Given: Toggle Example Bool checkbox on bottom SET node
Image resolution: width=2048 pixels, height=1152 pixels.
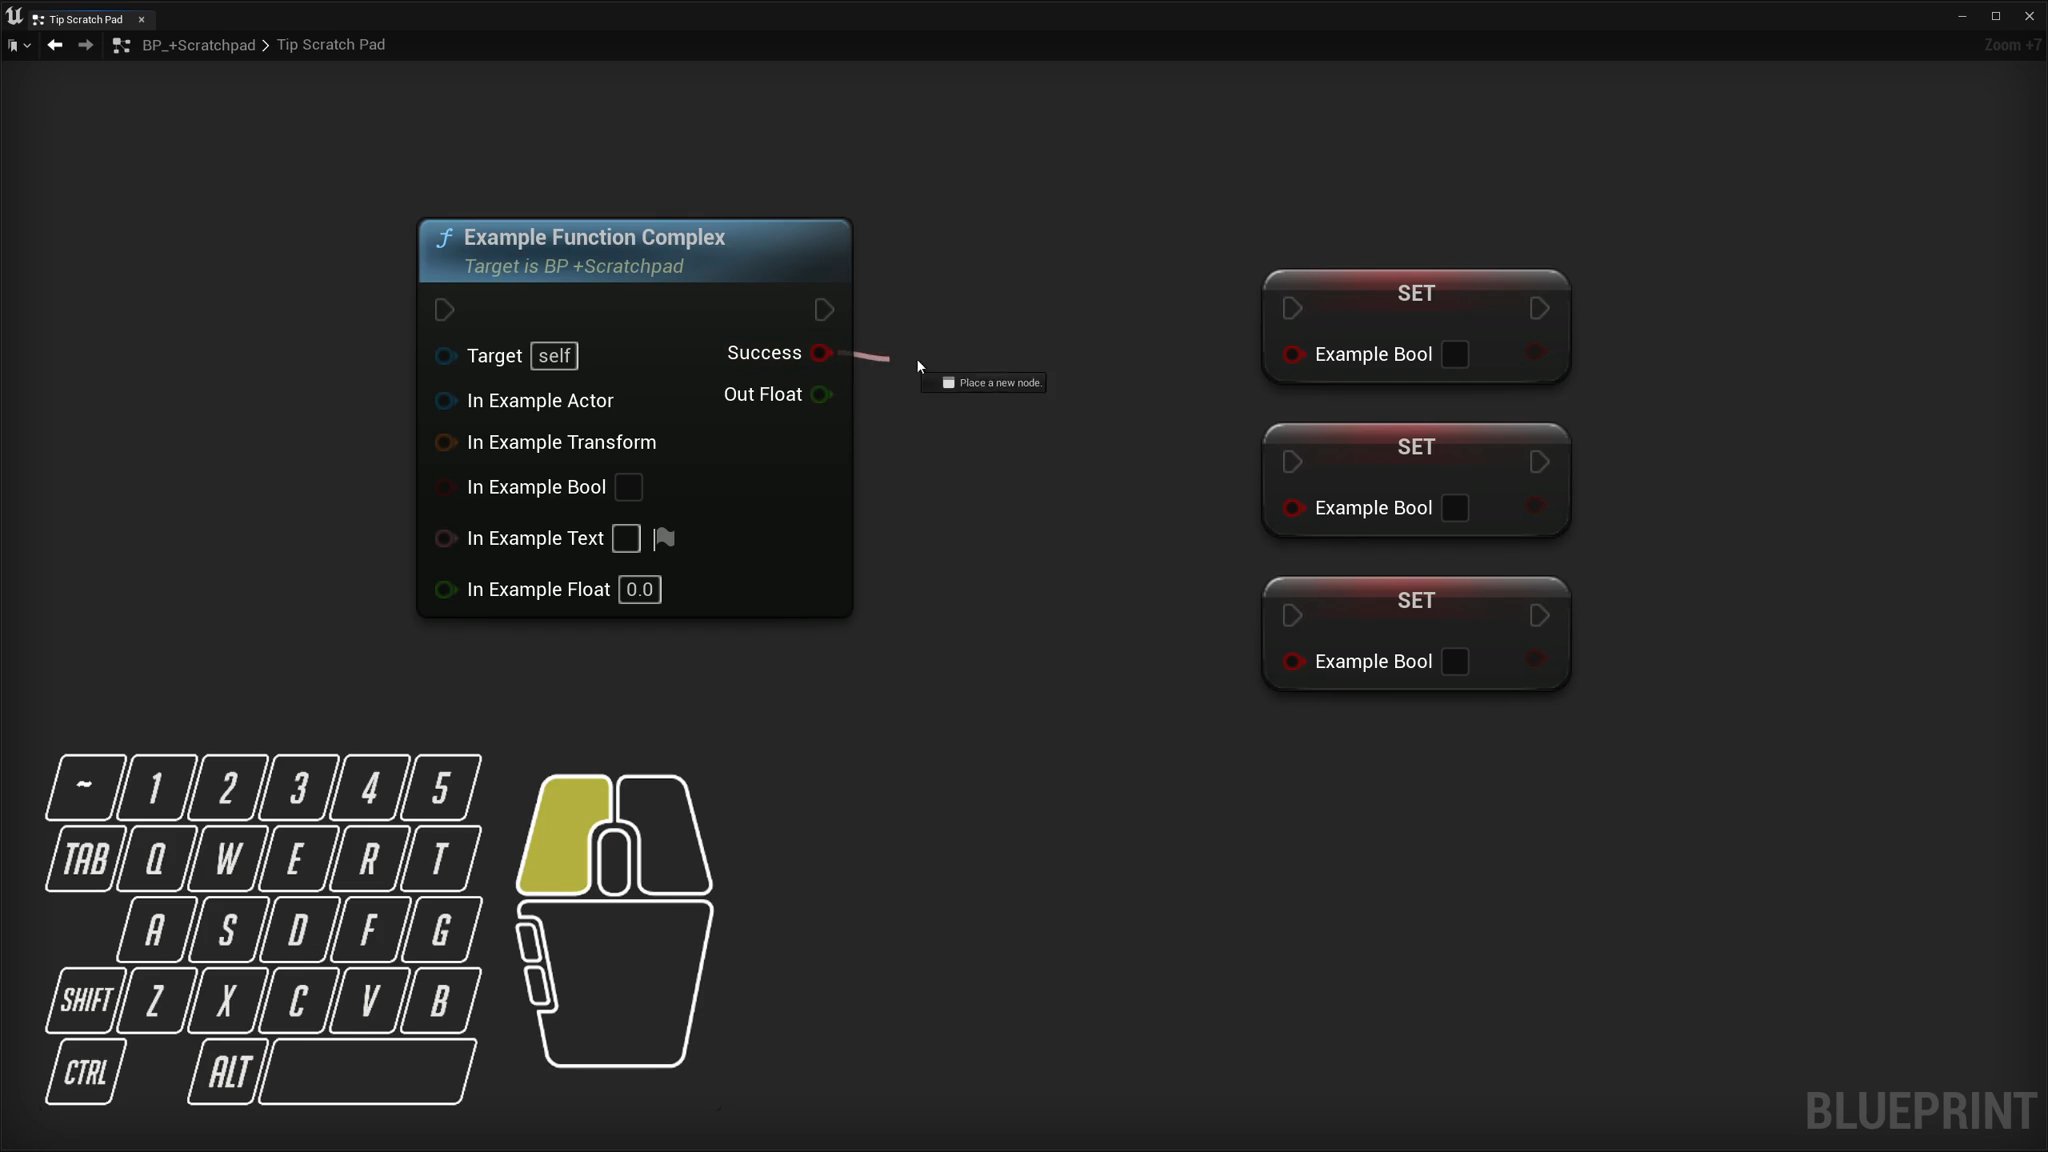Looking at the screenshot, I should point(1455,662).
